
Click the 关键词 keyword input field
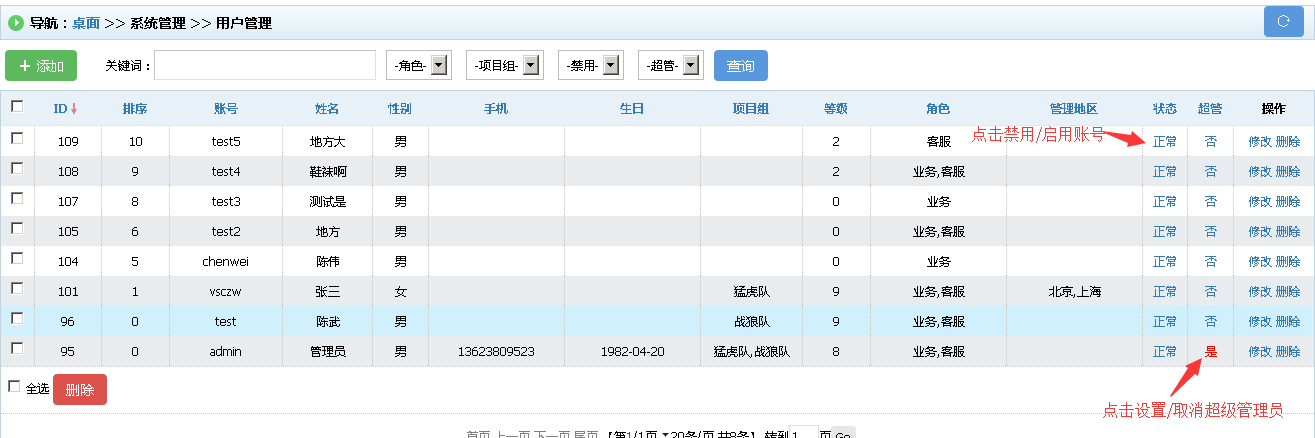click(x=264, y=66)
